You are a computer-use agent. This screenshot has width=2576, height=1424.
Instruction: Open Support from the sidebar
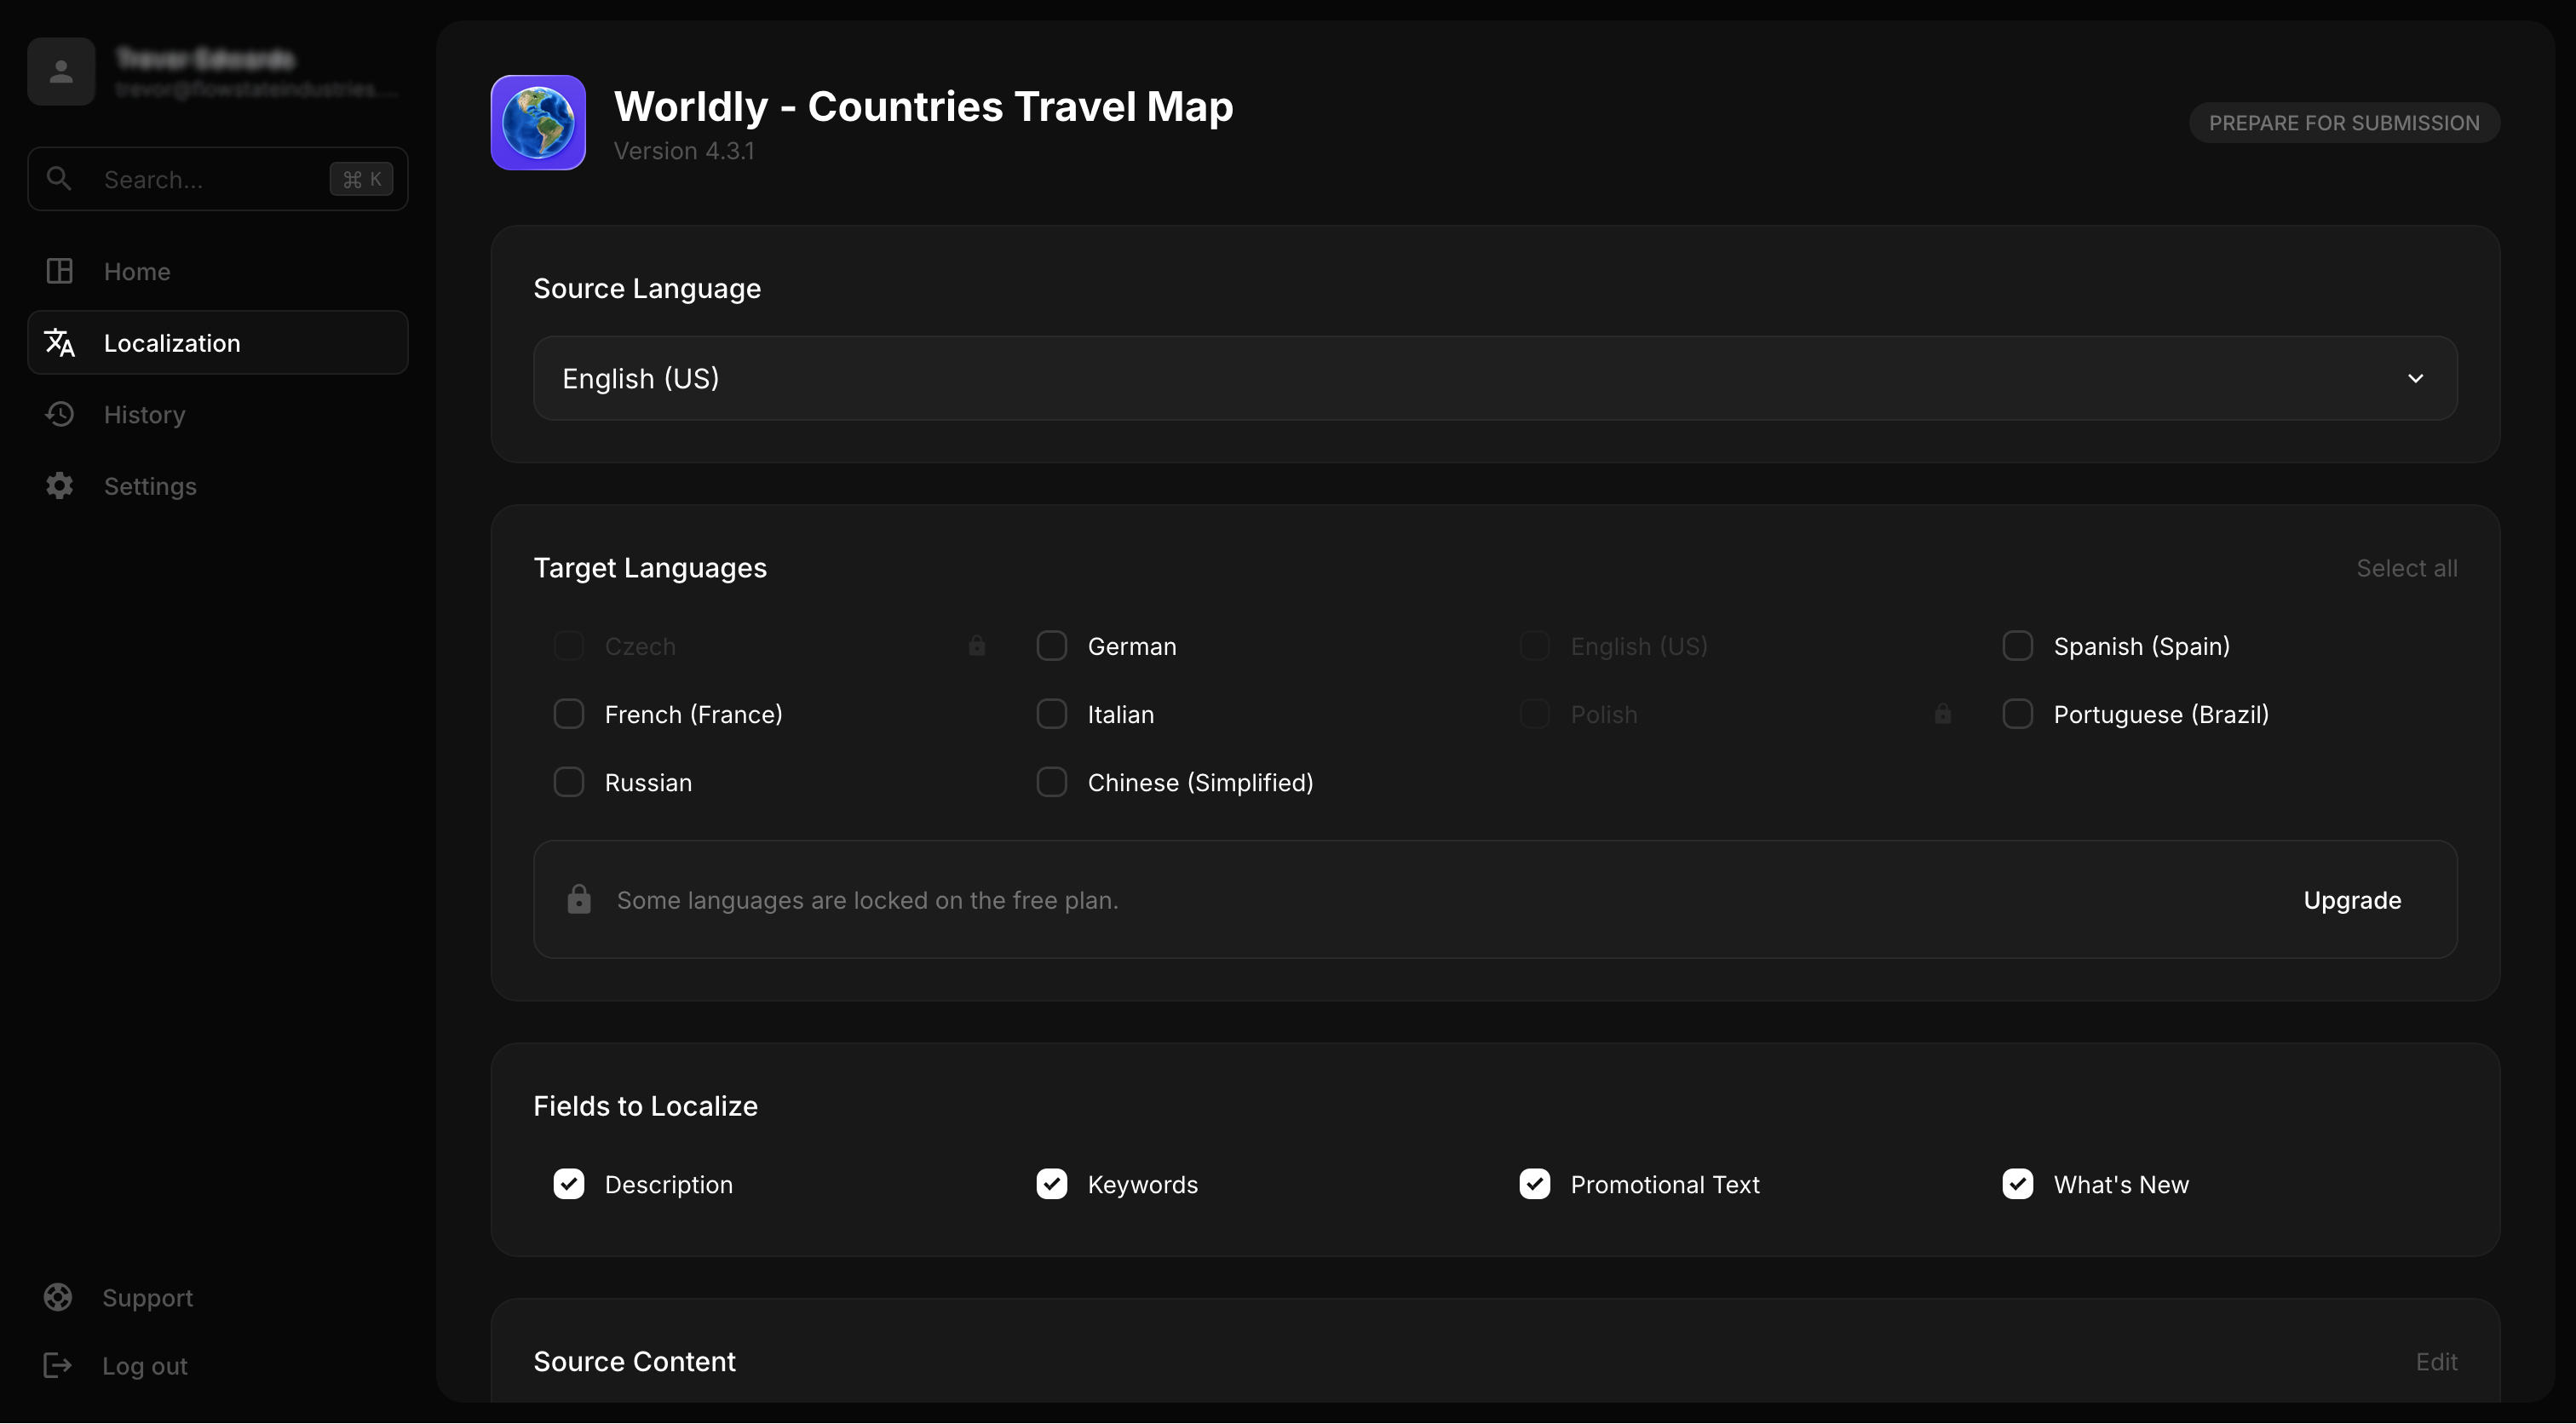(x=148, y=1297)
